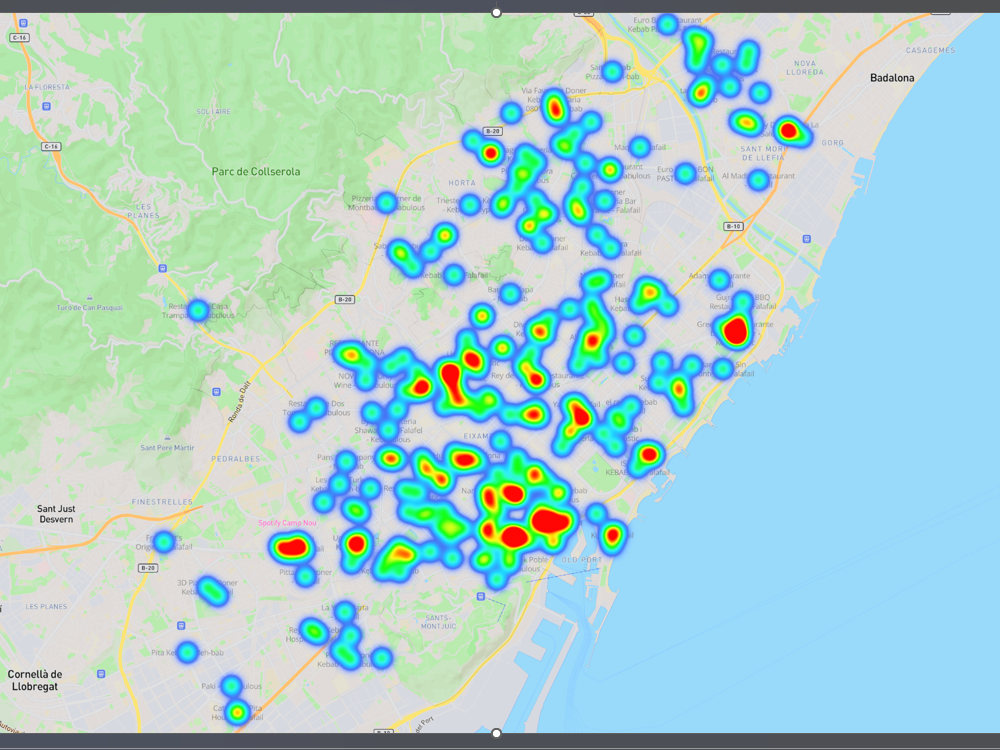
Task: Click the Ronda de Dalt road label
Action: (x=240, y=401)
